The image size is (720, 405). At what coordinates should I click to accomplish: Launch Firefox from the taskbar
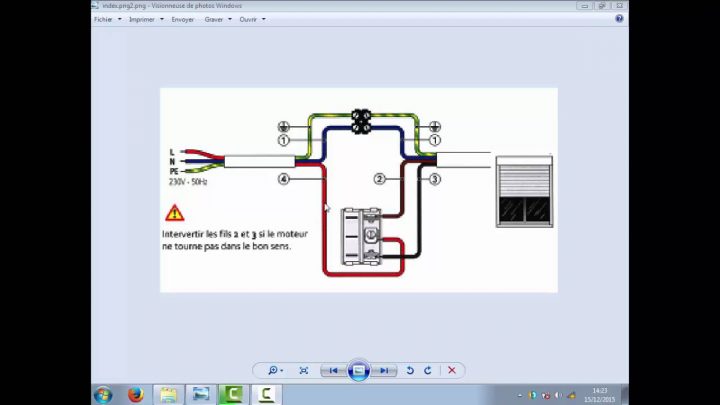coord(135,394)
